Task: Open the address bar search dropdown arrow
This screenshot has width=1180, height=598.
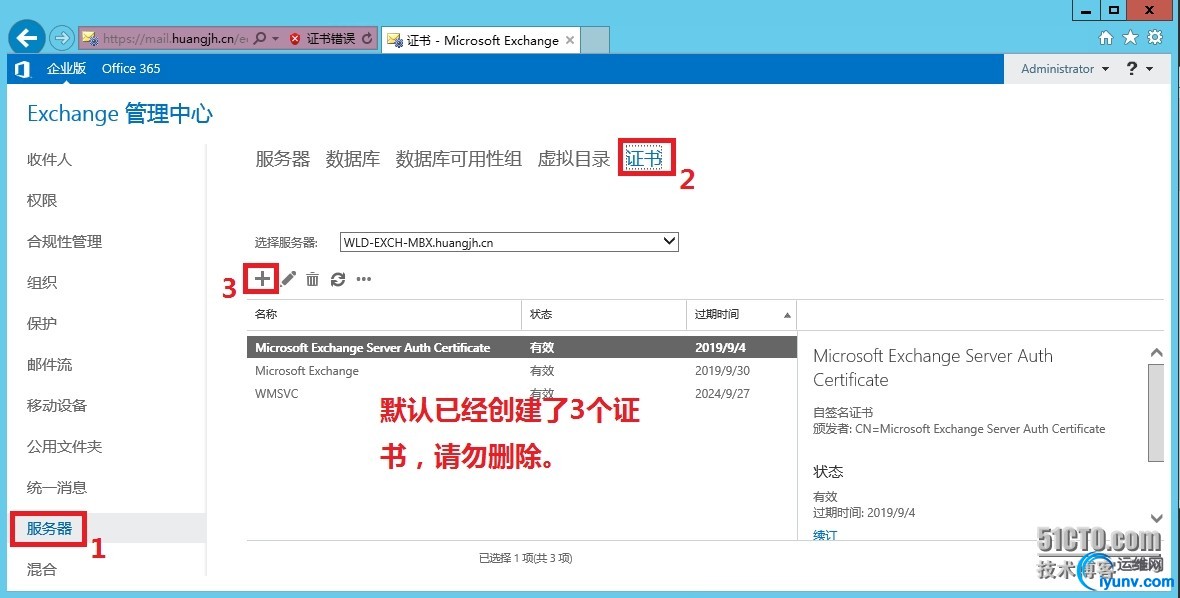Action: (x=275, y=38)
